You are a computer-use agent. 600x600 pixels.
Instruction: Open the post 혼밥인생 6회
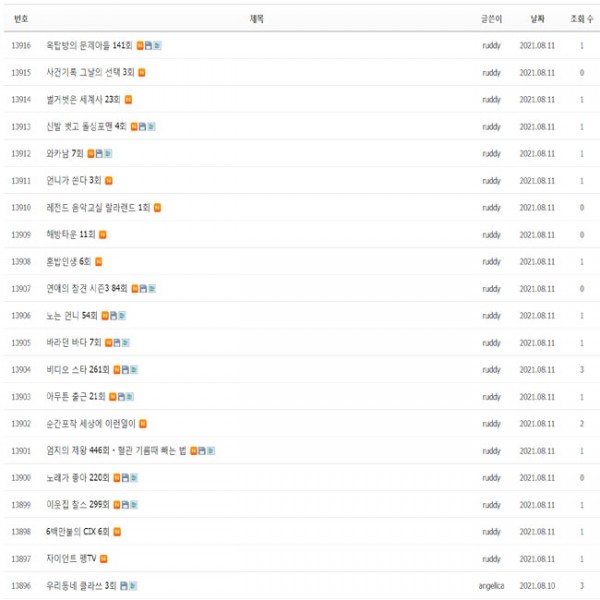point(69,261)
